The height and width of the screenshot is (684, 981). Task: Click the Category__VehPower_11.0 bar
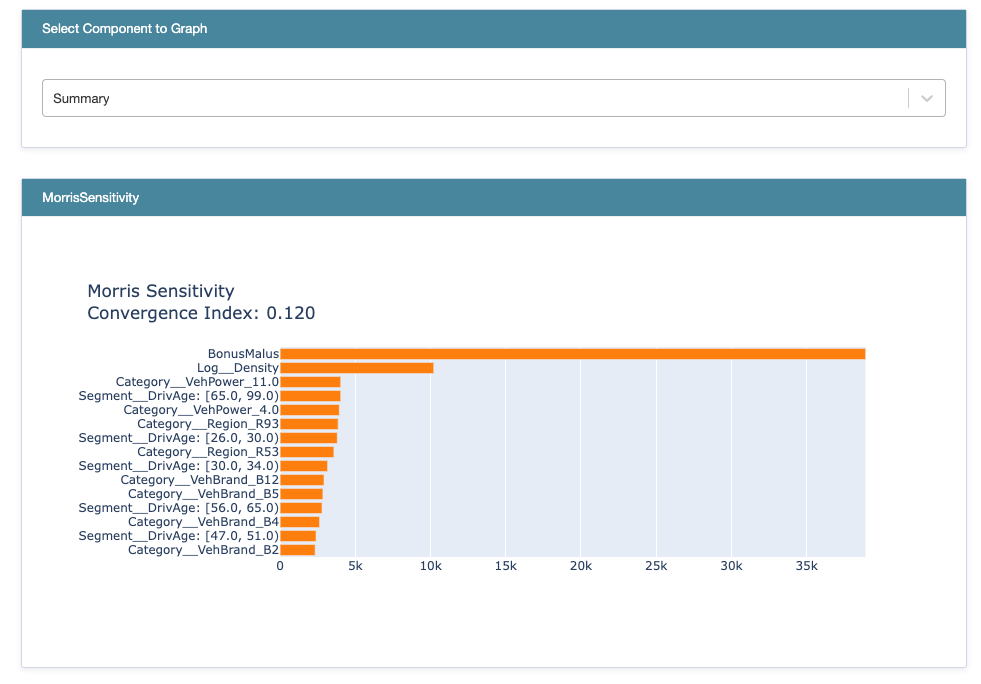point(310,382)
